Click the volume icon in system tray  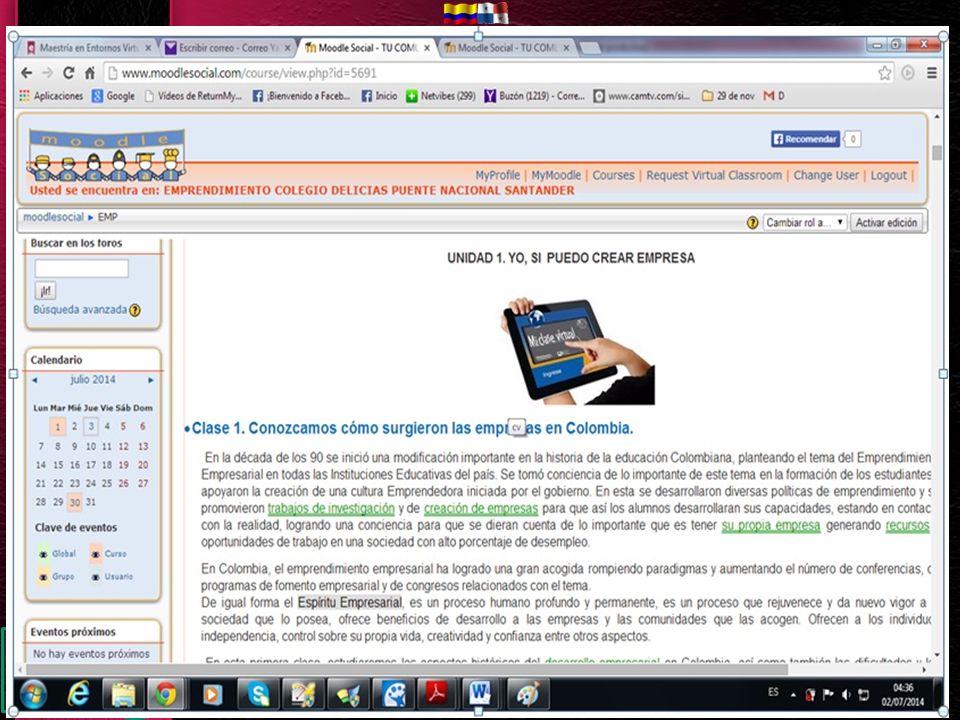click(x=846, y=694)
